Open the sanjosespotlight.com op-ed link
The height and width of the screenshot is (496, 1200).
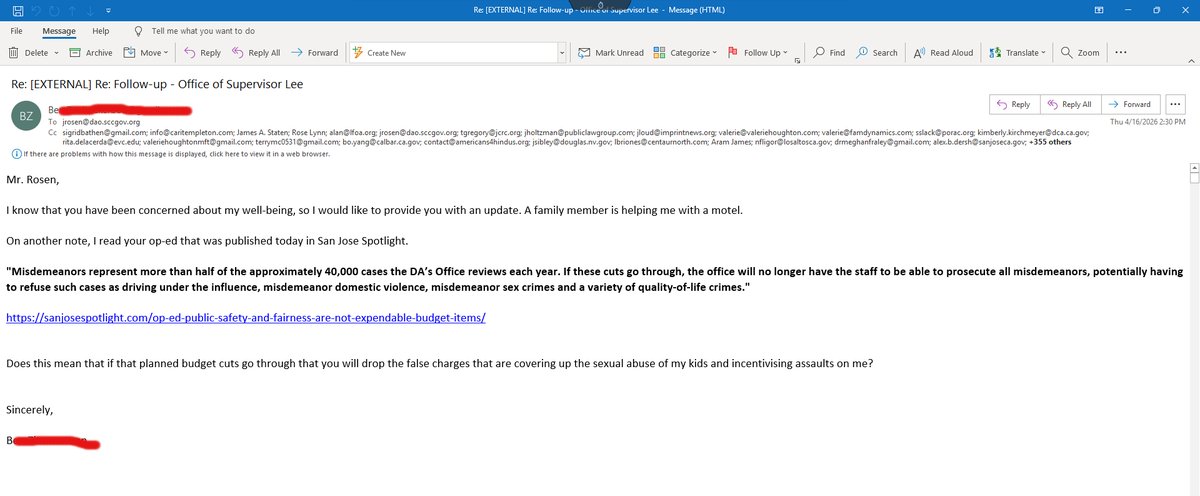[246, 317]
